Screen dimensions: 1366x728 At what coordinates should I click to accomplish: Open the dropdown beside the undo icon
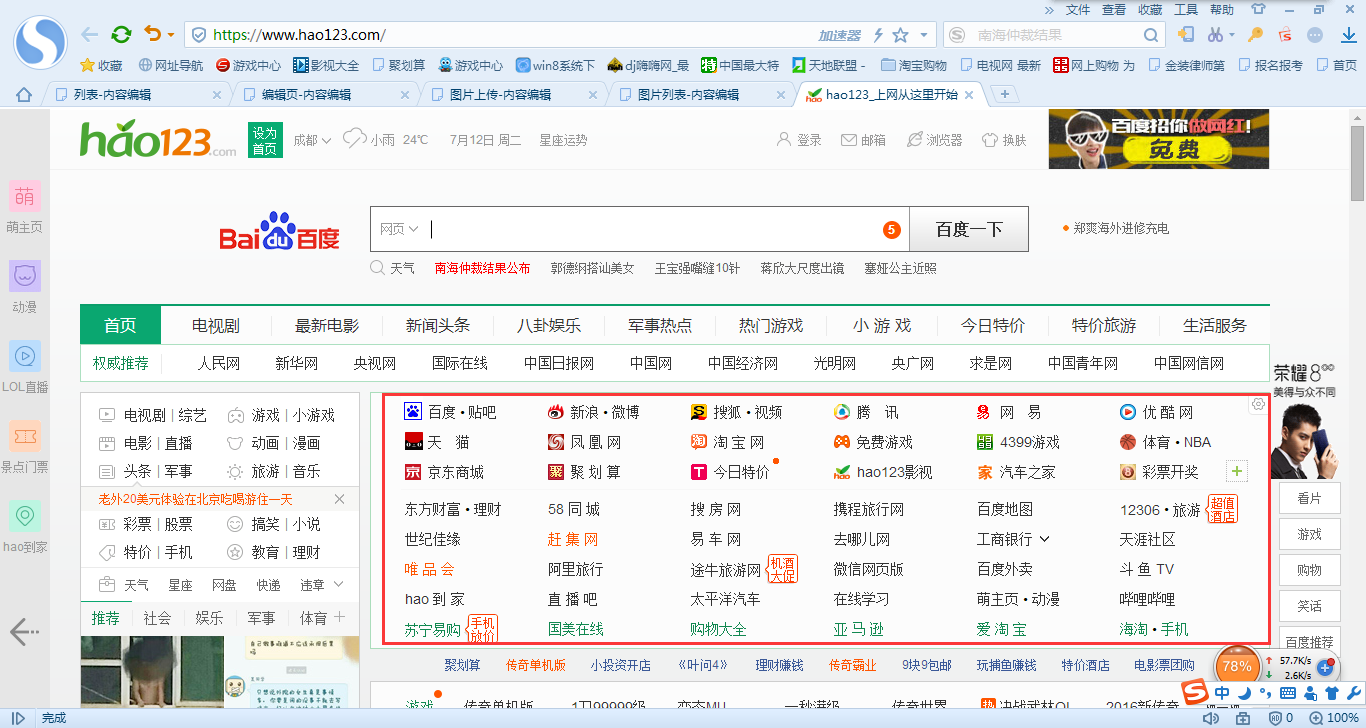tap(171, 35)
